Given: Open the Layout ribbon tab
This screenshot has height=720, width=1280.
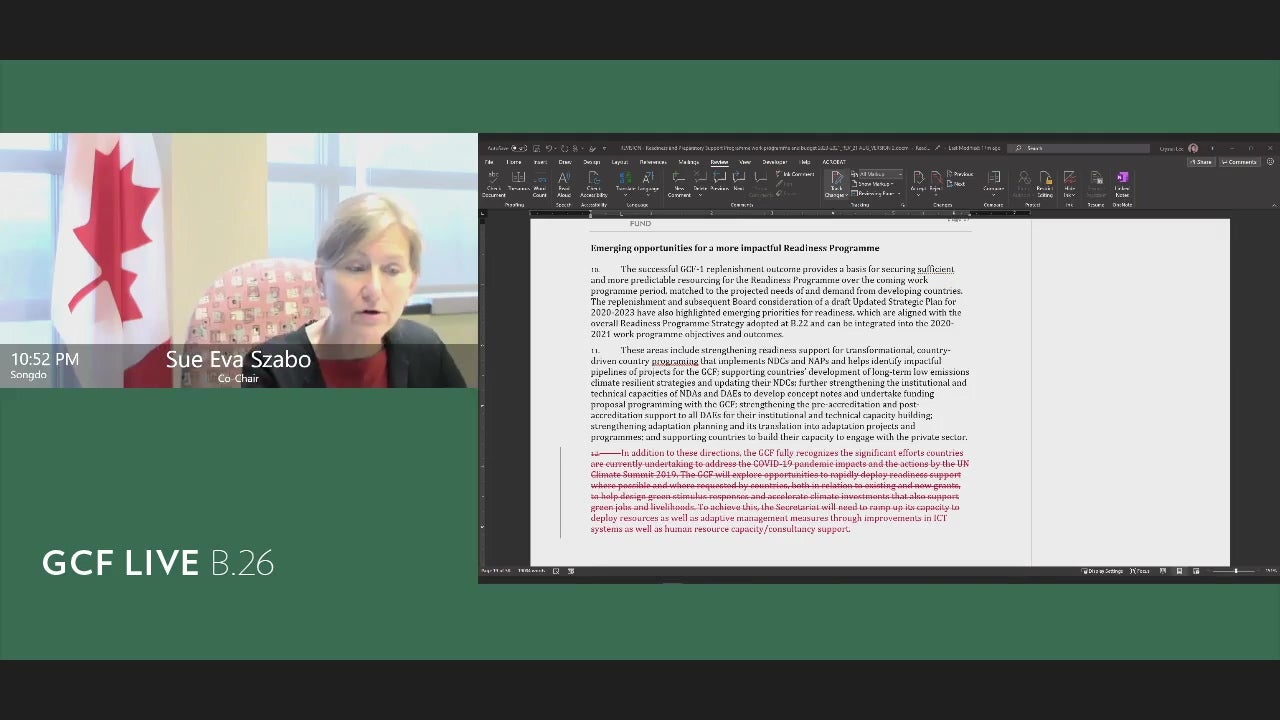Looking at the screenshot, I should coord(619,162).
